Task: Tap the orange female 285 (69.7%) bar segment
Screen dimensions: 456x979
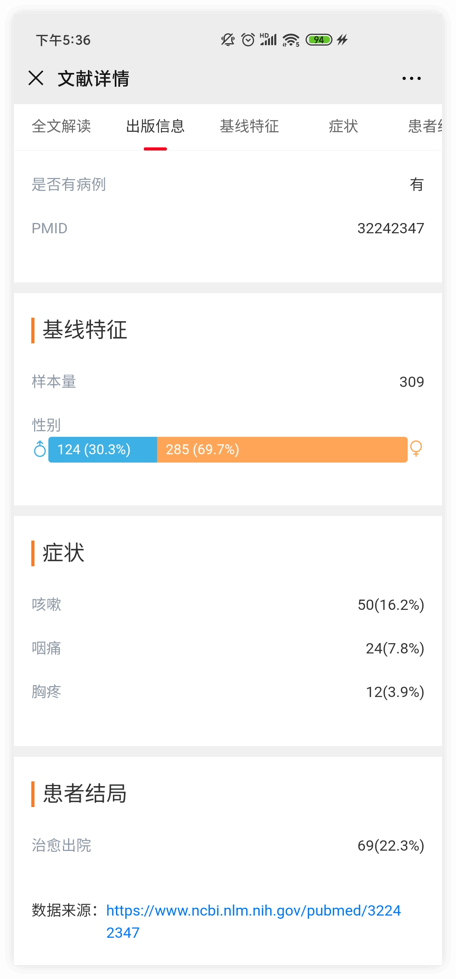Action: pos(282,450)
